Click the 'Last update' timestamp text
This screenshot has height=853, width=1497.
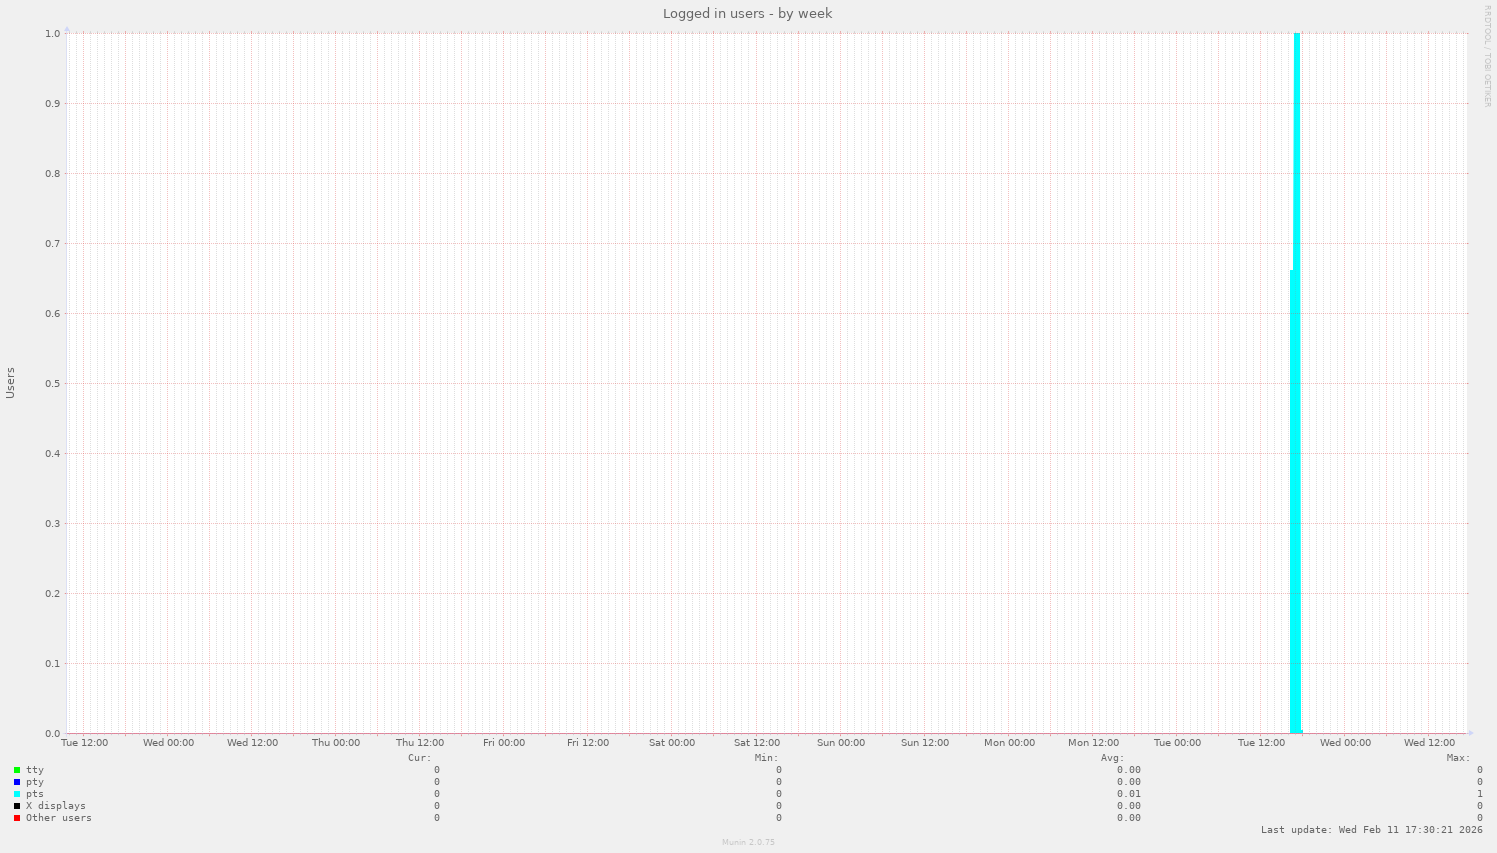(1371, 830)
